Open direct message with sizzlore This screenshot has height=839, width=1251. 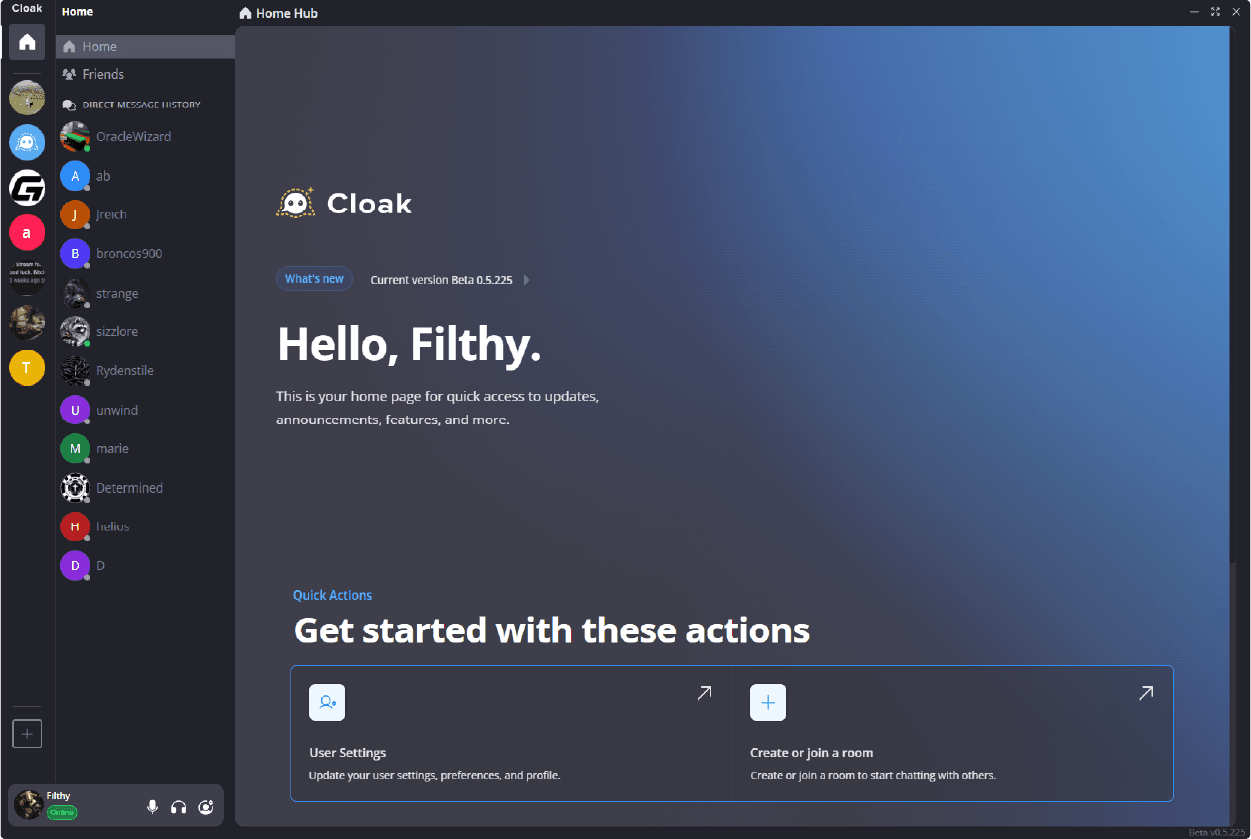[x=145, y=332]
